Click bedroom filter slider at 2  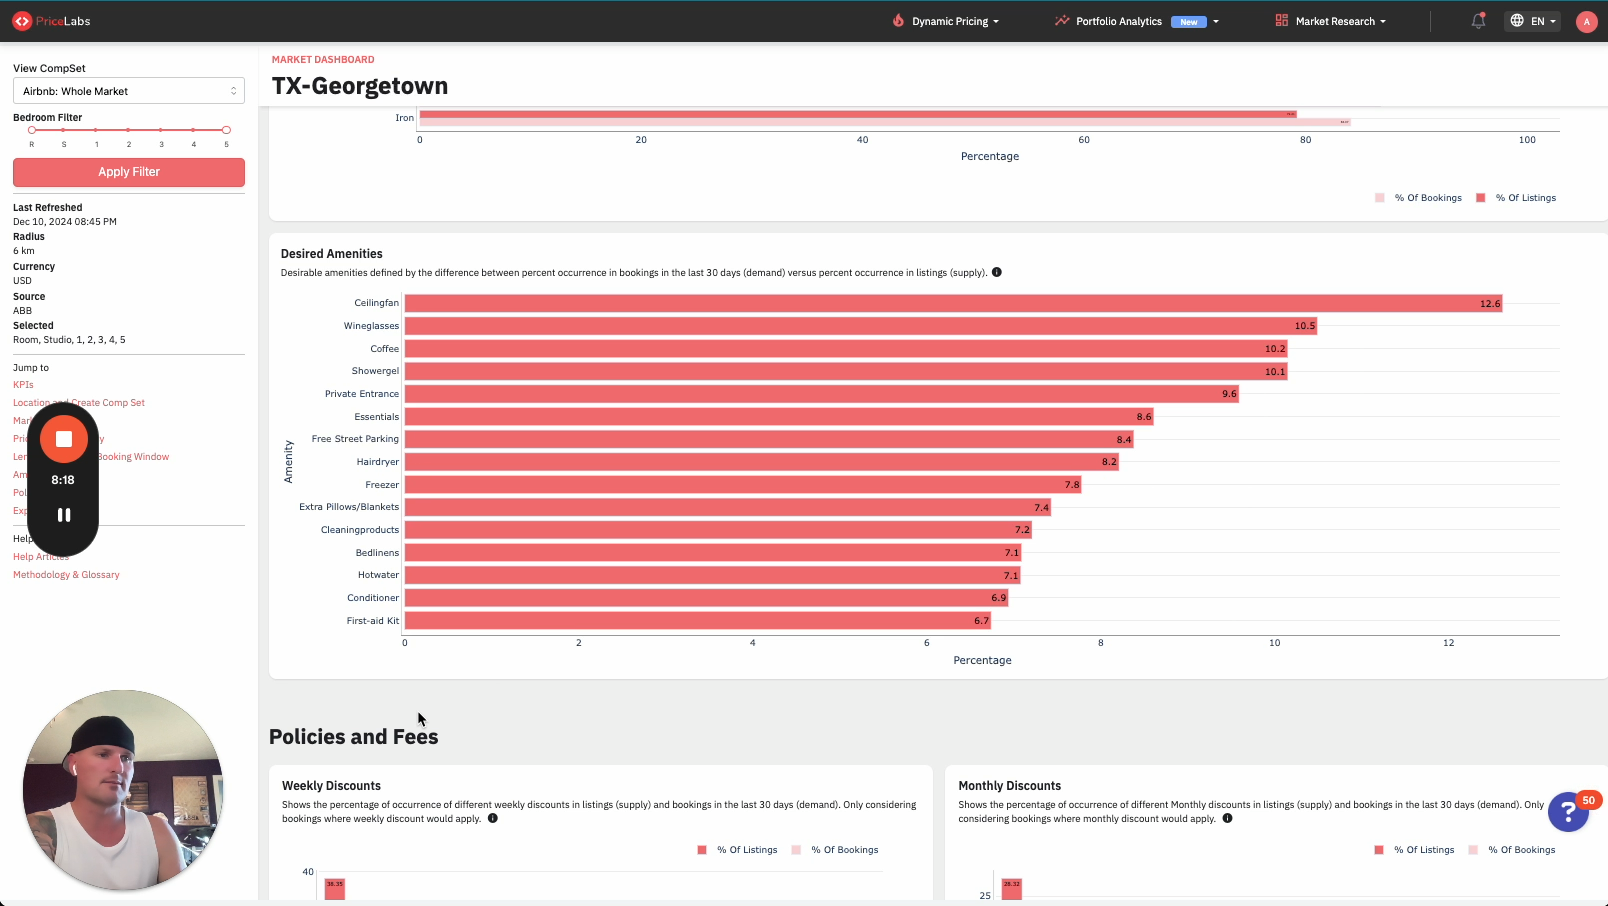click(x=129, y=130)
